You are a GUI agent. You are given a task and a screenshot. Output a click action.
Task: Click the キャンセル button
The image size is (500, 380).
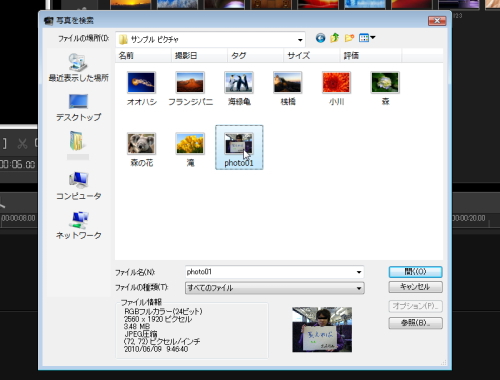pyautogui.click(x=415, y=287)
